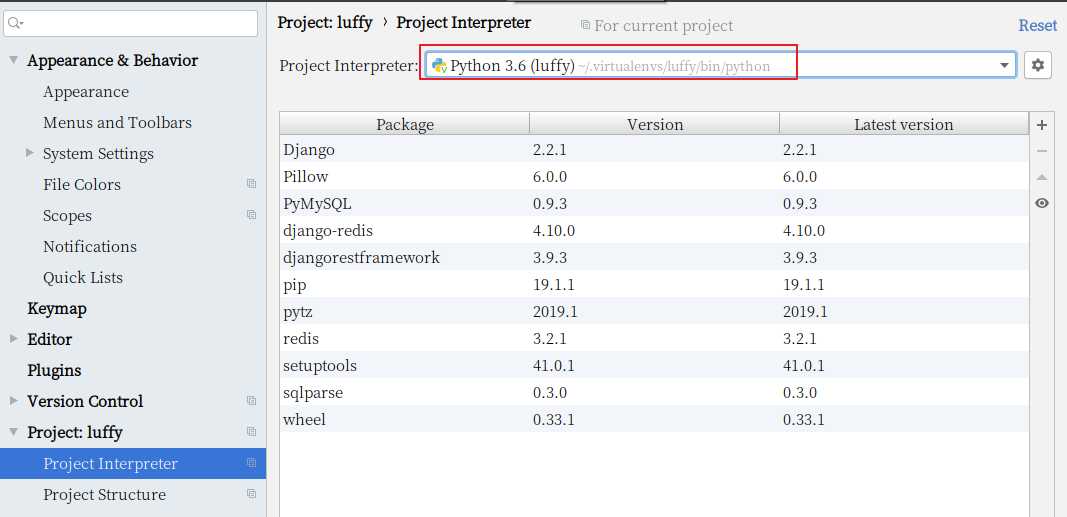Image resolution: width=1067 pixels, height=517 pixels.
Task: Open the File Colors settings
Action: pyautogui.click(x=82, y=184)
